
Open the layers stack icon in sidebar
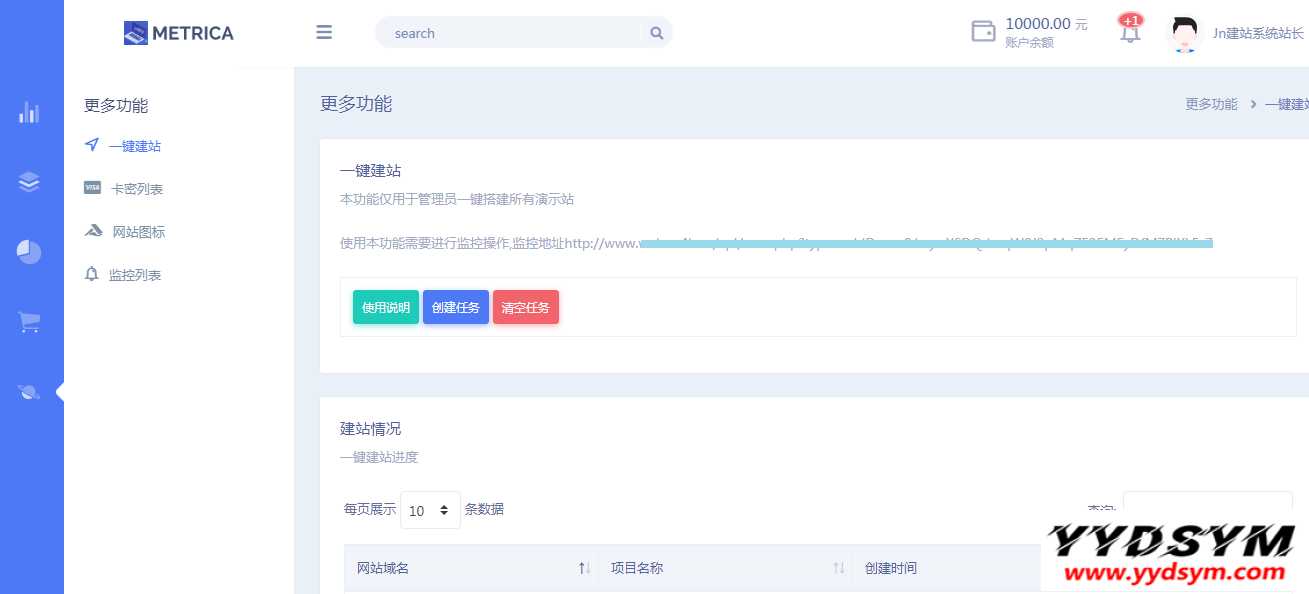click(x=29, y=182)
